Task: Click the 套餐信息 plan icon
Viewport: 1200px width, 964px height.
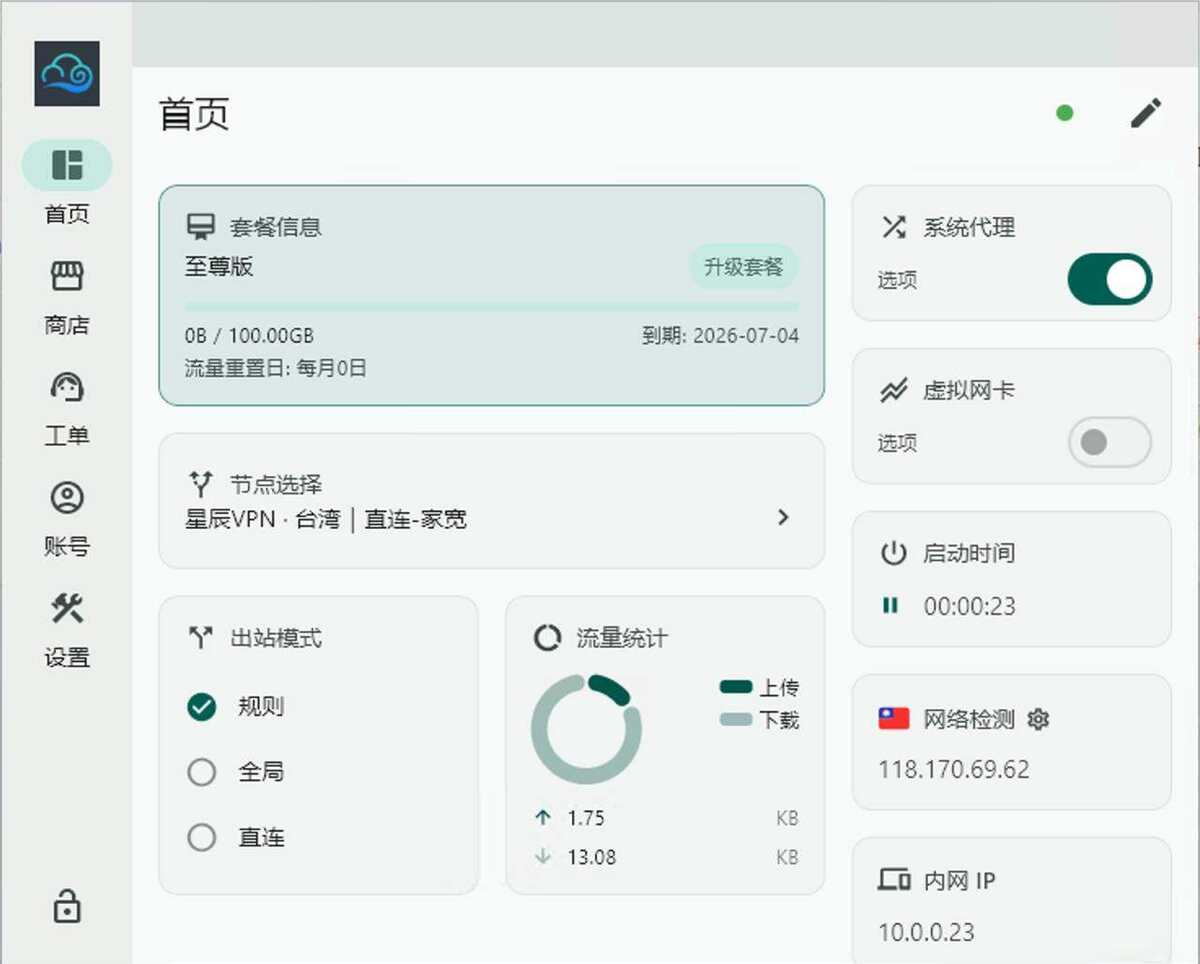Action: (x=201, y=227)
